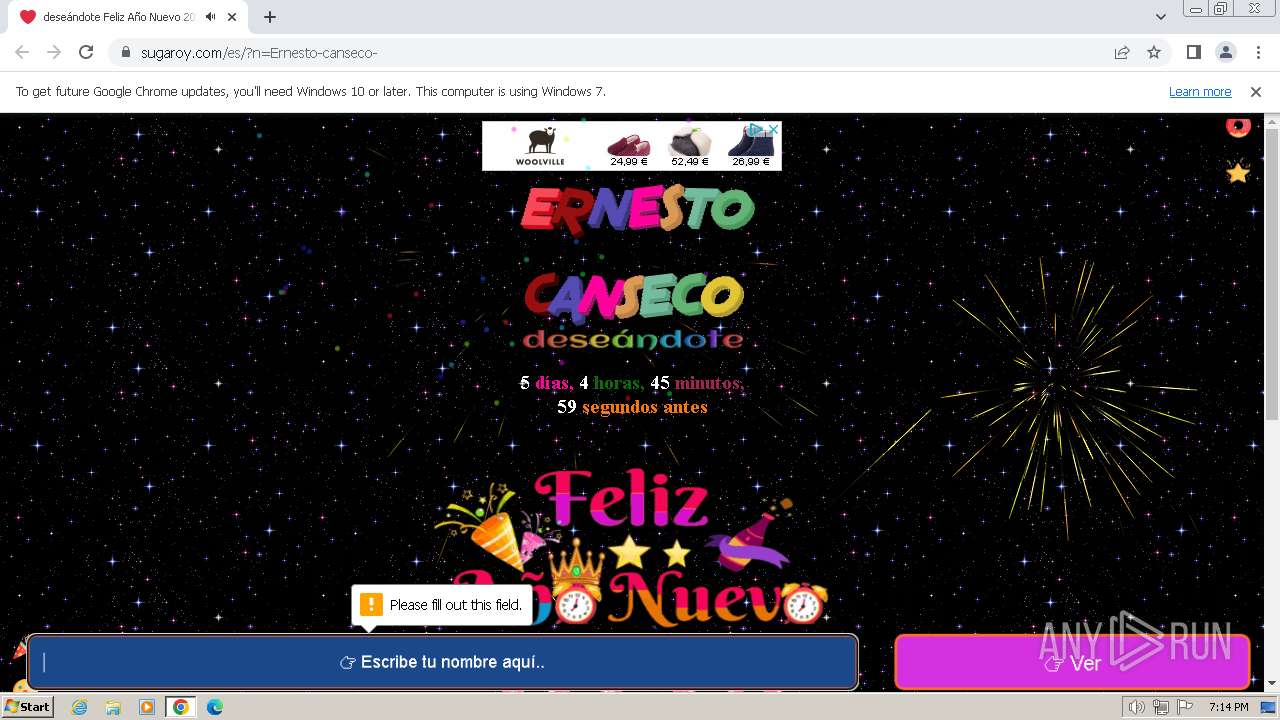1280x720 pixels.
Task: Dismiss the Chrome update notification bar
Action: click(1256, 91)
